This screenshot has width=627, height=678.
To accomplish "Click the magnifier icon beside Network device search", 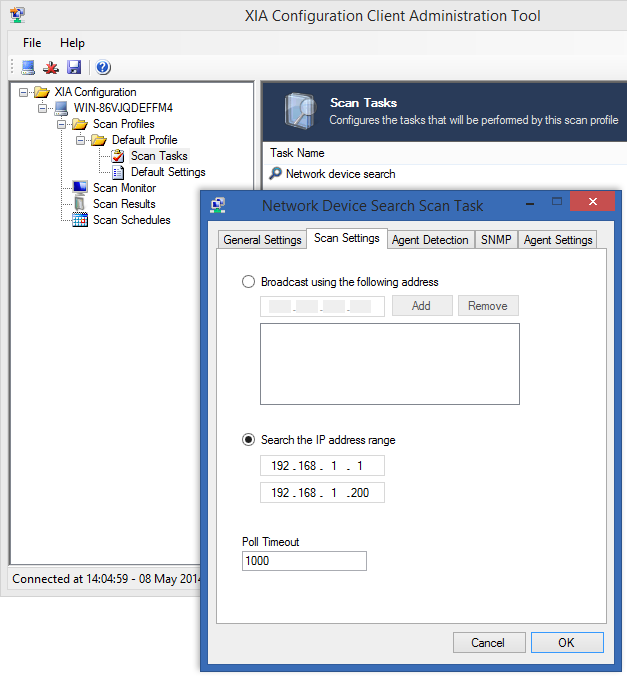I will point(275,173).
